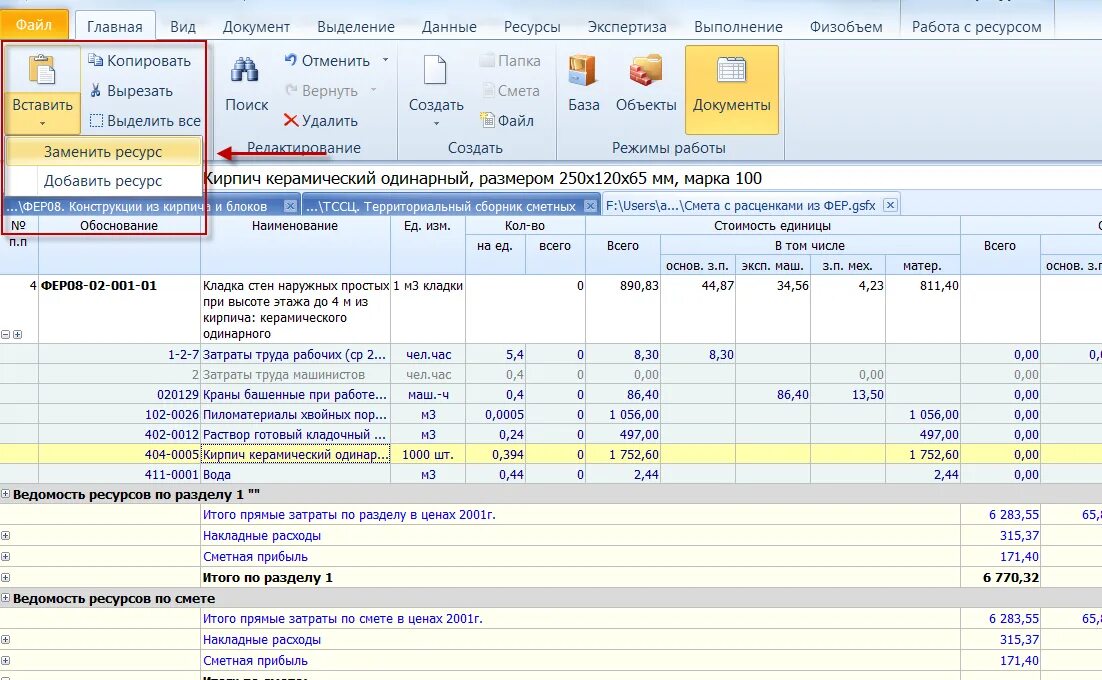Close the ТССЦ document tab

[x=590, y=206]
